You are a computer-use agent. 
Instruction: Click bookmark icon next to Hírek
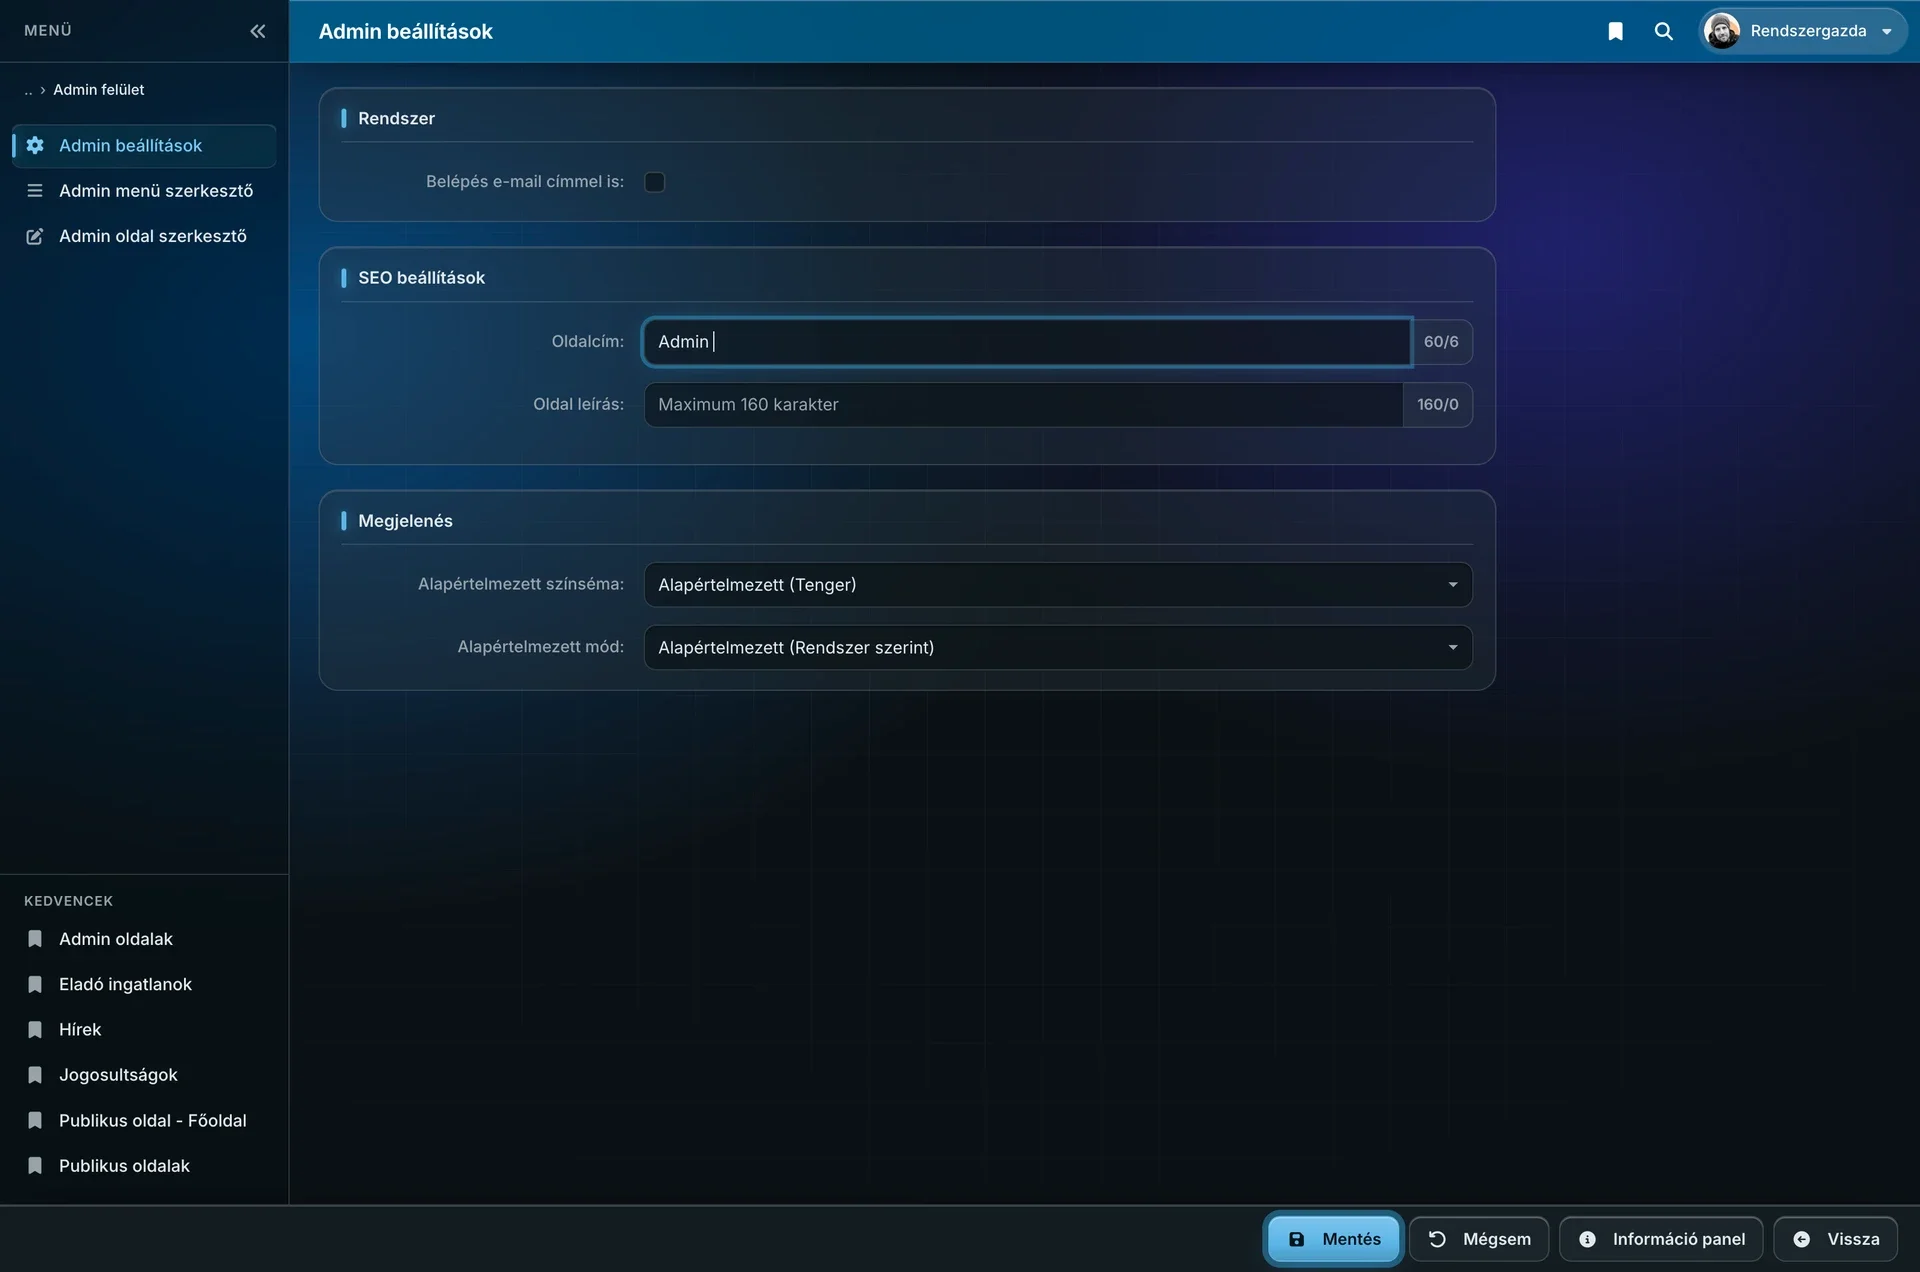(35, 1030)
